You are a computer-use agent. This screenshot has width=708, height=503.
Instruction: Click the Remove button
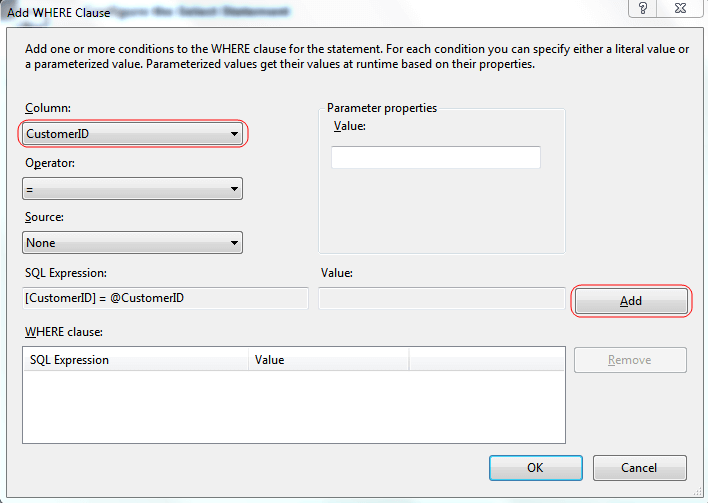click(x=630, y=360)
